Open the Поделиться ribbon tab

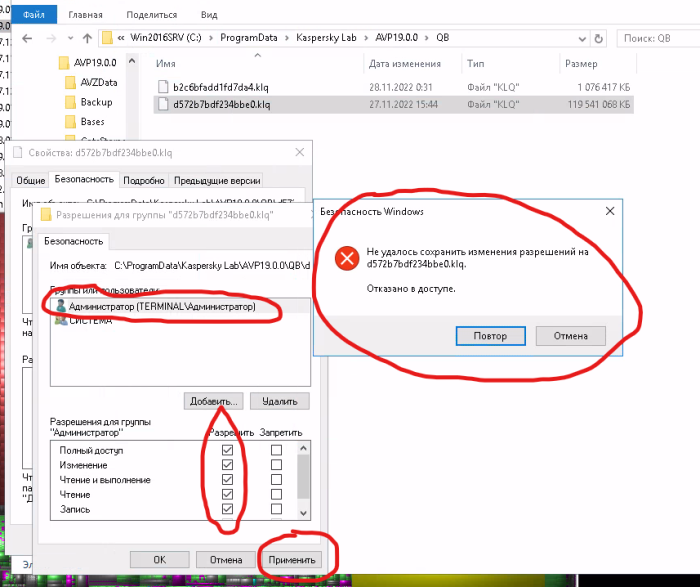[152, 15]
